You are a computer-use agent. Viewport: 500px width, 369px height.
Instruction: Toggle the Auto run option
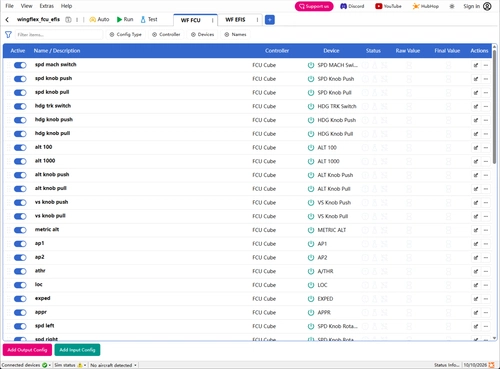(x=99, y=20)
